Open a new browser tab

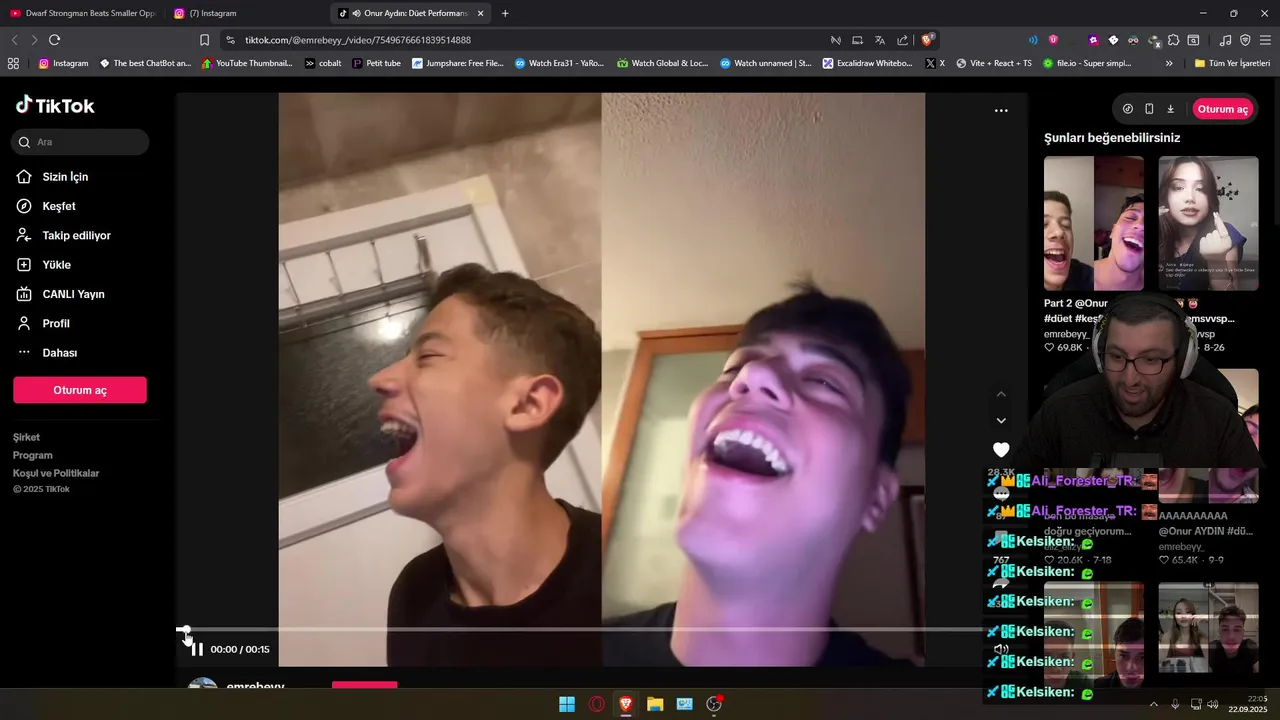(x=505, y=13)
